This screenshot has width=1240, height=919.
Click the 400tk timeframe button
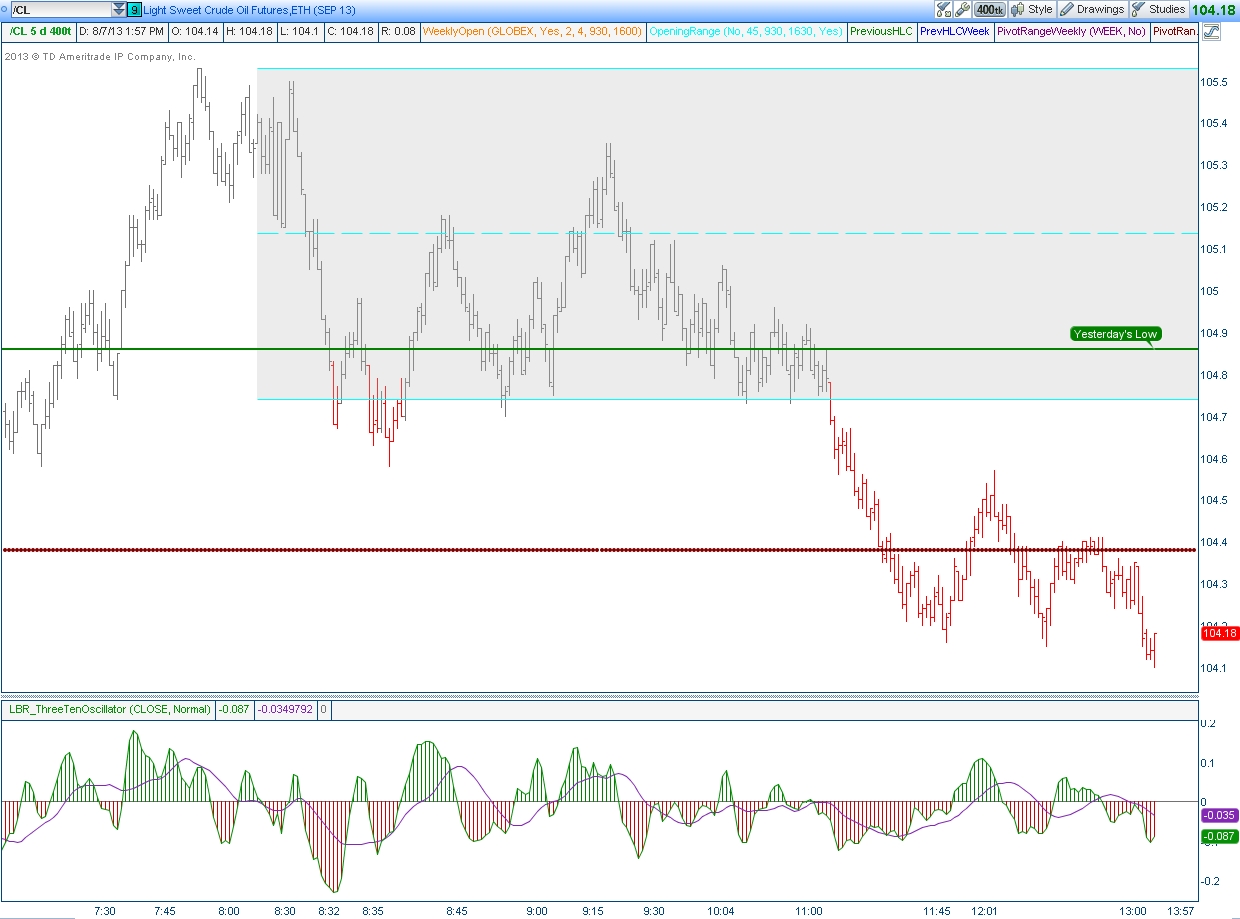[x=989, y=9]
